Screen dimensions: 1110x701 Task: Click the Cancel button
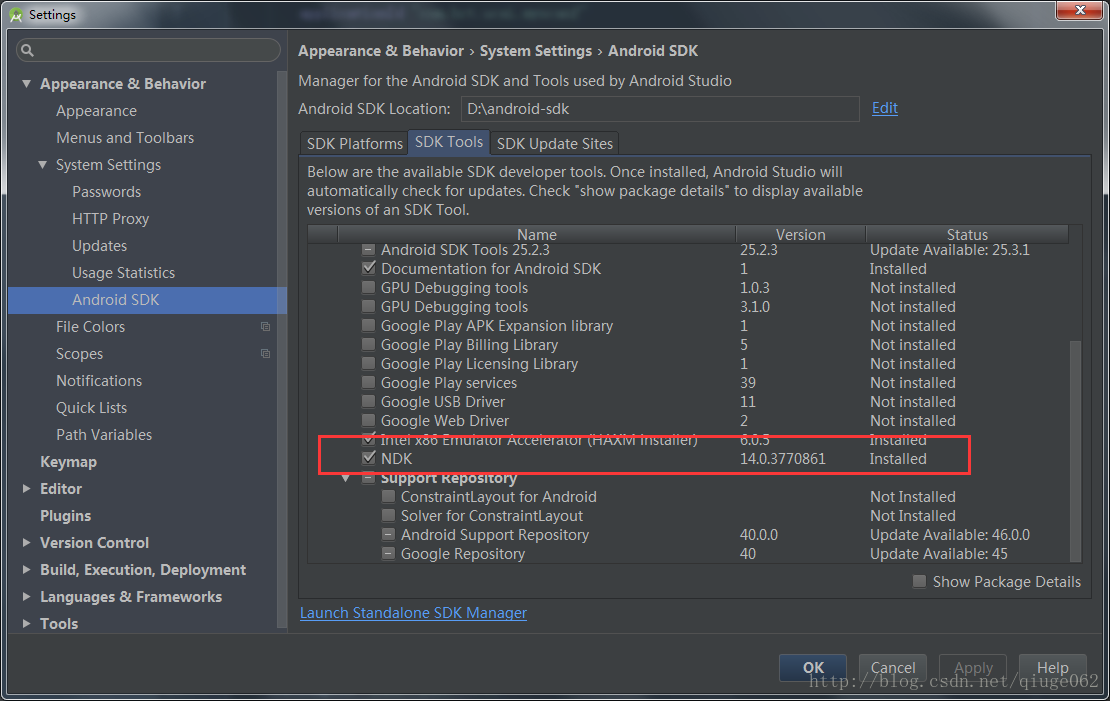(893, 667)
